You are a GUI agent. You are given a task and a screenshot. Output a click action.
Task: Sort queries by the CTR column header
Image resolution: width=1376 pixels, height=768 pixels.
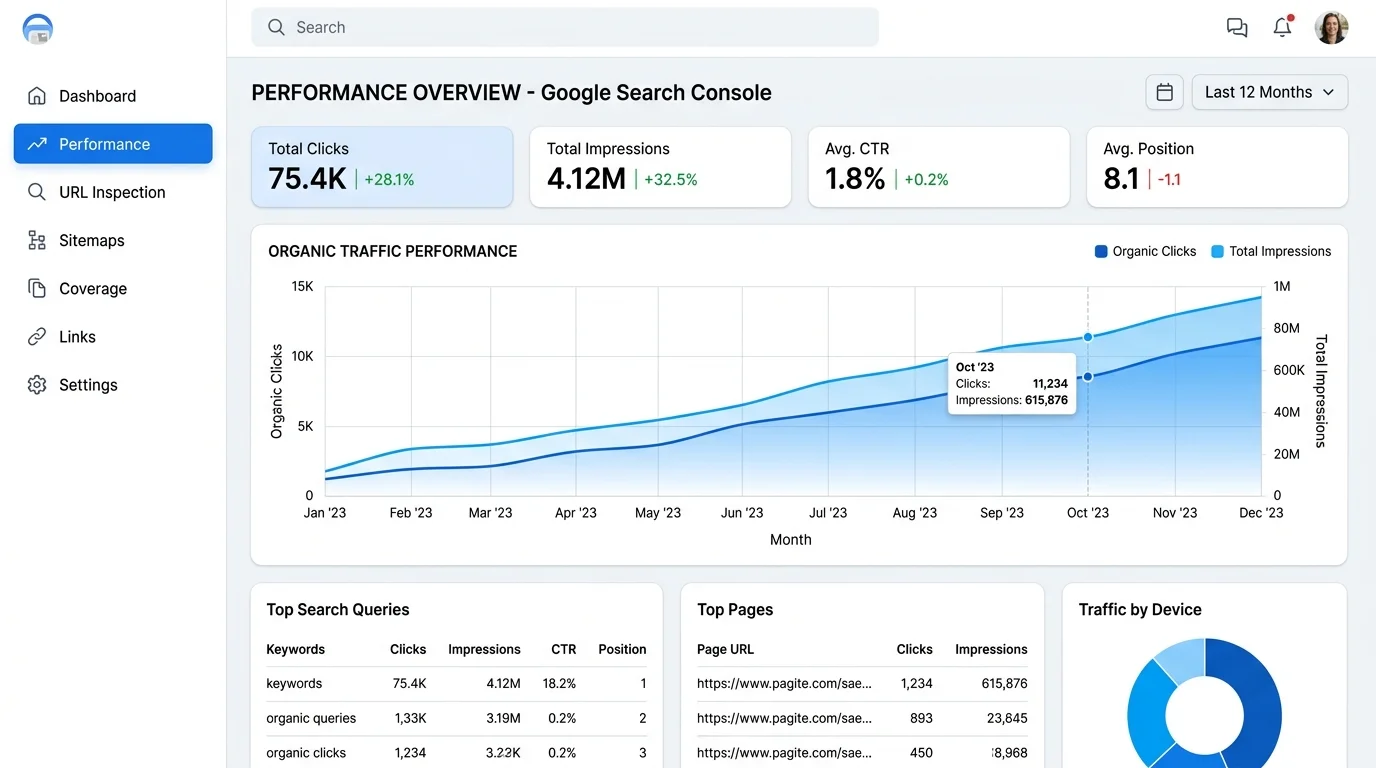point(564,649)
